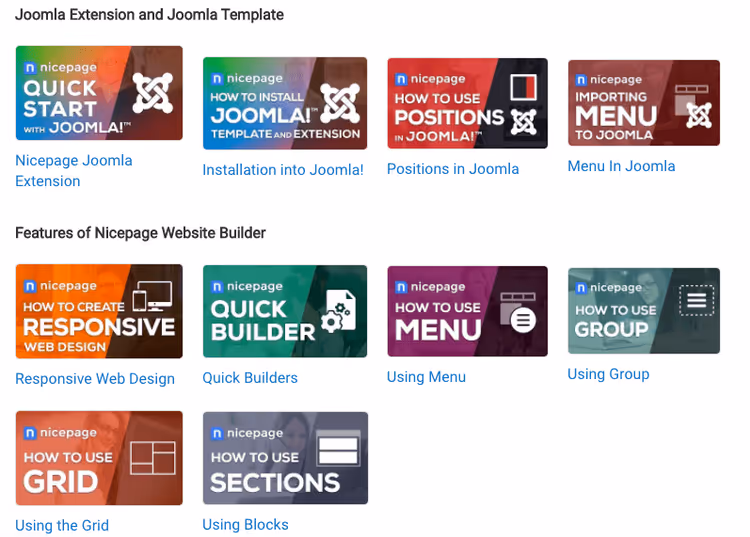The width and height of the screenshot is (750, 537).
Task: Follow the Using Group link
Action: tap(608, 374)
